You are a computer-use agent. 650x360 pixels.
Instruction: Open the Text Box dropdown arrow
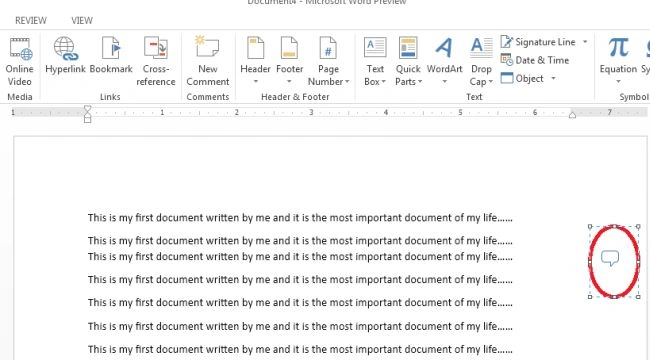tap(383, 82)
